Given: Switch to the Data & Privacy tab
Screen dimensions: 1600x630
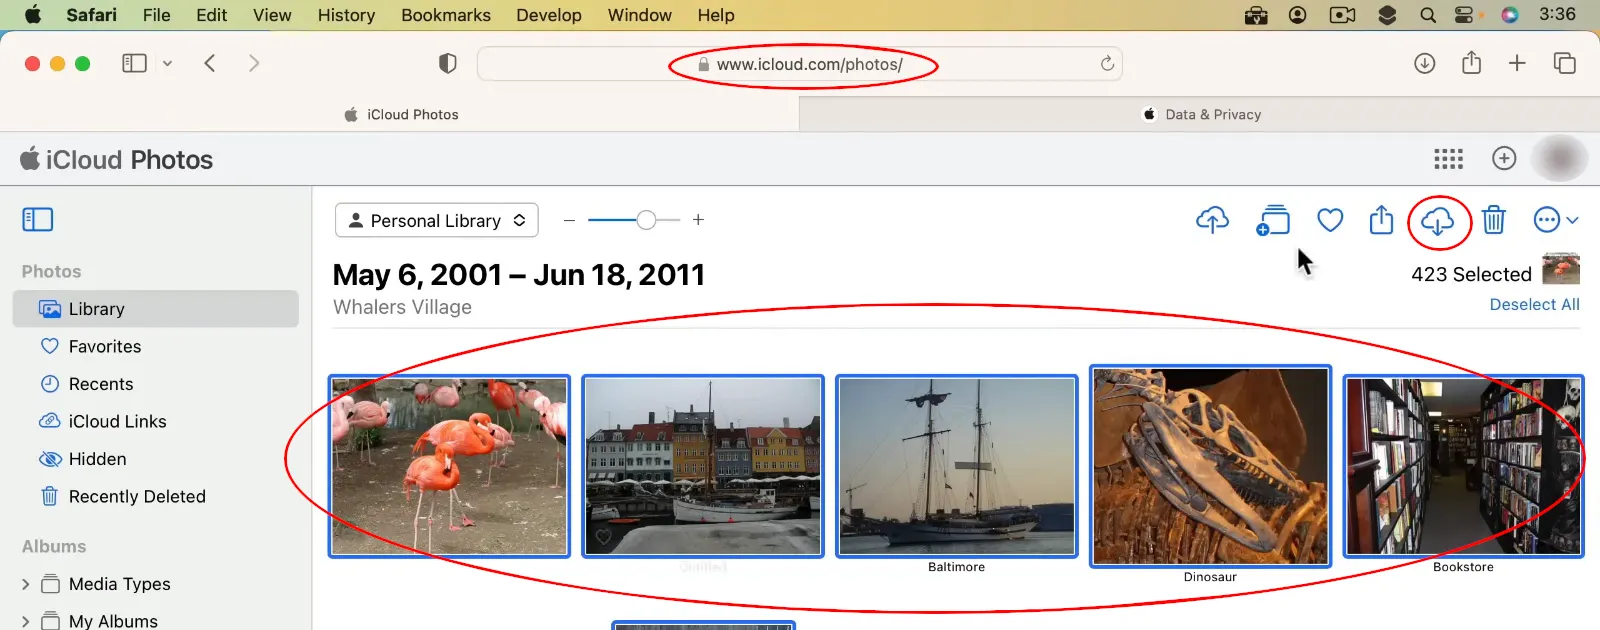Looking at the screenshot, I should click(1200, 115).
